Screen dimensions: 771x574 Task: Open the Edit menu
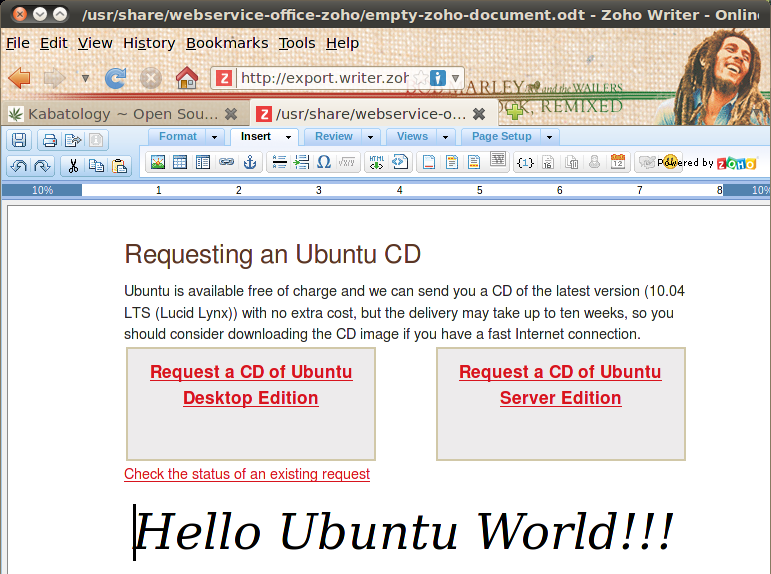point(54,43)
